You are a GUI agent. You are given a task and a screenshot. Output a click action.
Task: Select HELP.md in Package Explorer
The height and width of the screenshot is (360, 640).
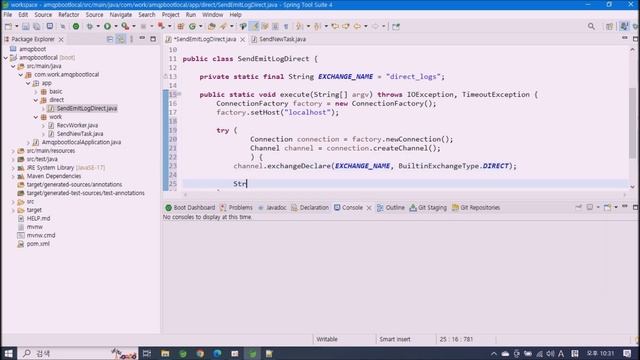point(38,218)
